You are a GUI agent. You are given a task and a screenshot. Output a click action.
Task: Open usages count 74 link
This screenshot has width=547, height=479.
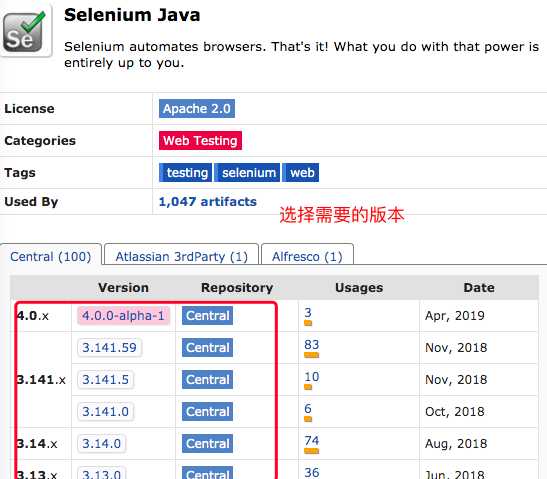[x=312, y=441]
